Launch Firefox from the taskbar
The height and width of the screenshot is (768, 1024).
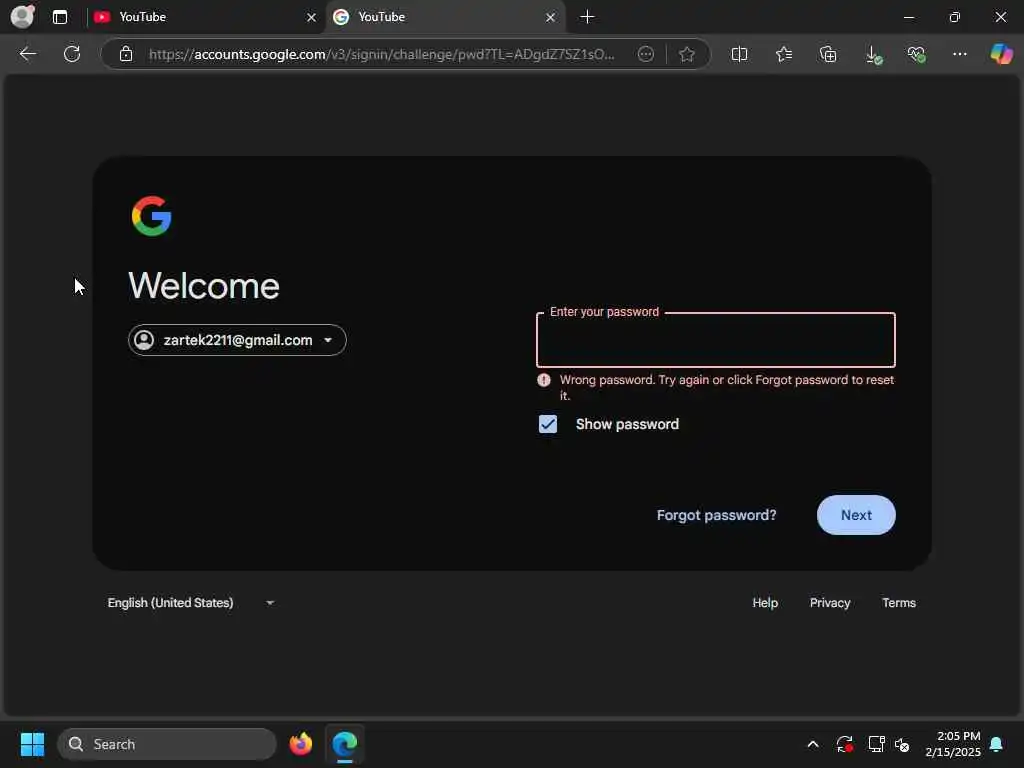coord(300,744)
